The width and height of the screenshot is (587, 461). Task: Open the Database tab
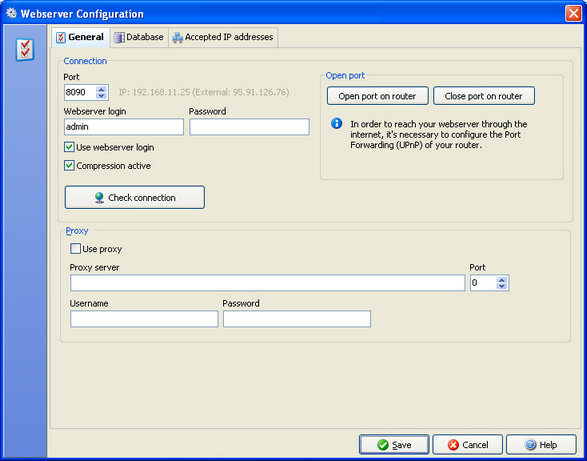click(x=139, y=37)
